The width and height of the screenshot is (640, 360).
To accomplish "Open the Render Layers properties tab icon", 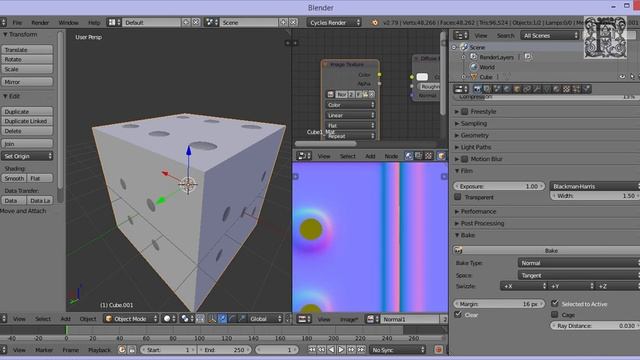I will coord(487,89).
